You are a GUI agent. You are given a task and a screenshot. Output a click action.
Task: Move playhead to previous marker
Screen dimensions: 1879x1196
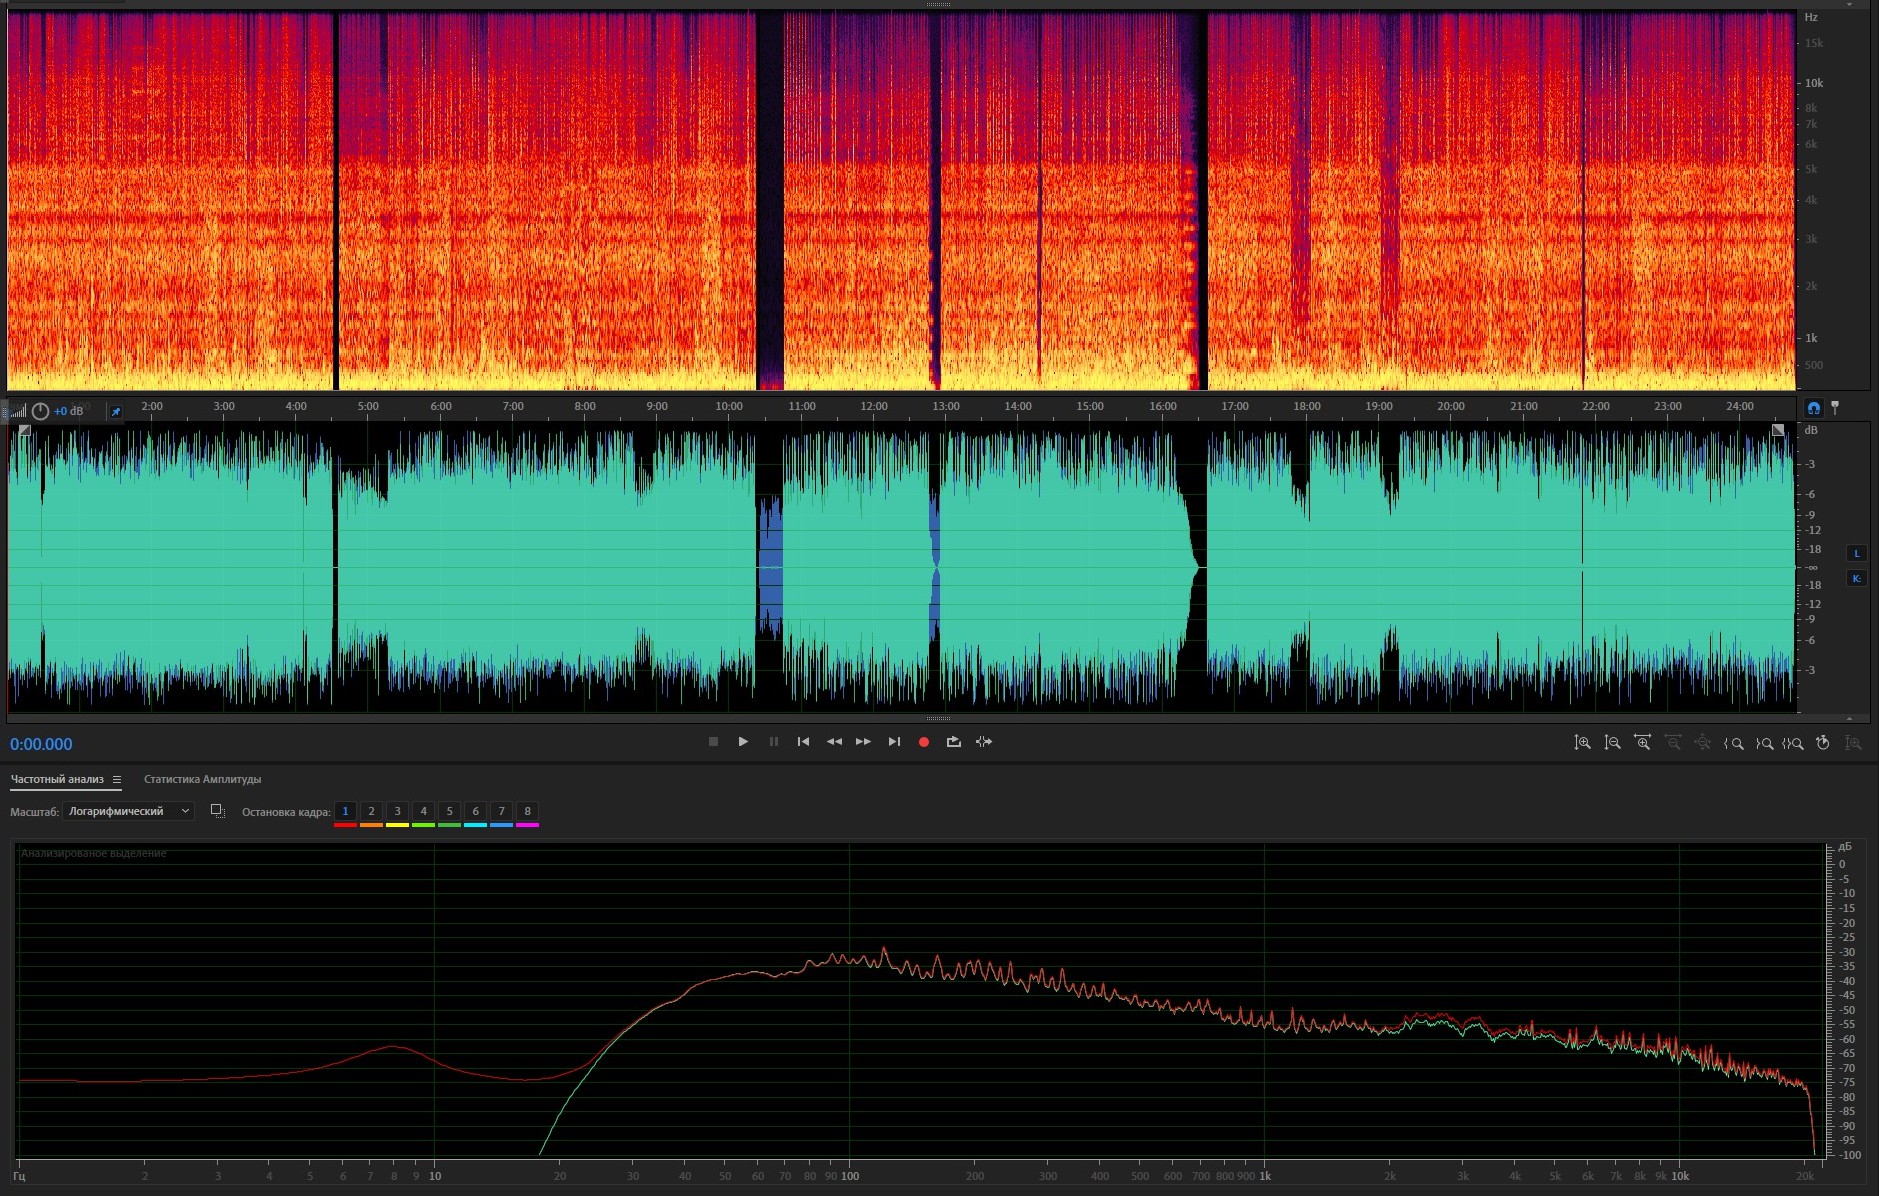pos(803,742)
